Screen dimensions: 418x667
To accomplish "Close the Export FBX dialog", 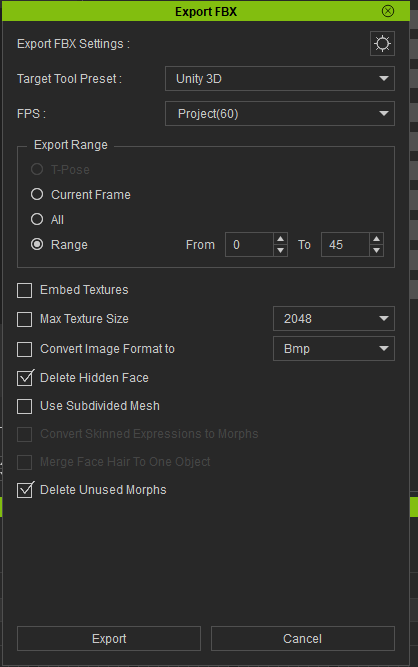I will [x=388, y=11].
